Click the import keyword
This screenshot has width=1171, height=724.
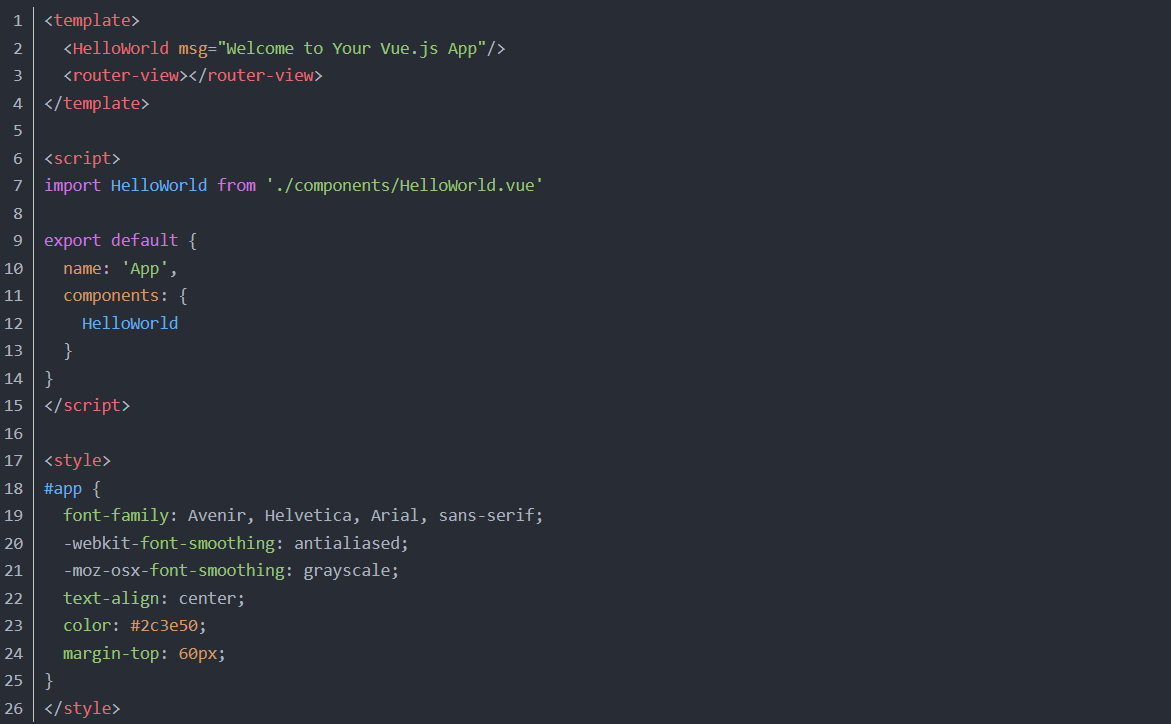[72, 185]
